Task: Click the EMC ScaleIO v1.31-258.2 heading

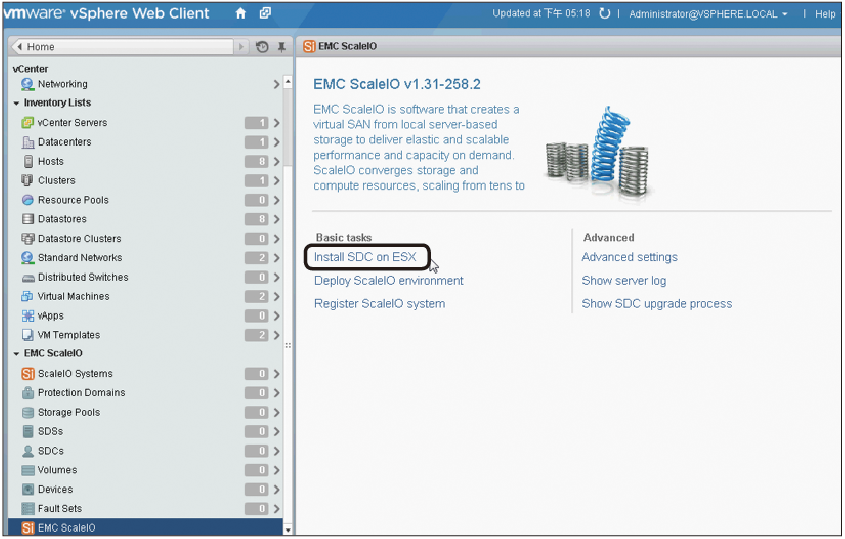Action: pyautogui.click(x=397, y=84)
